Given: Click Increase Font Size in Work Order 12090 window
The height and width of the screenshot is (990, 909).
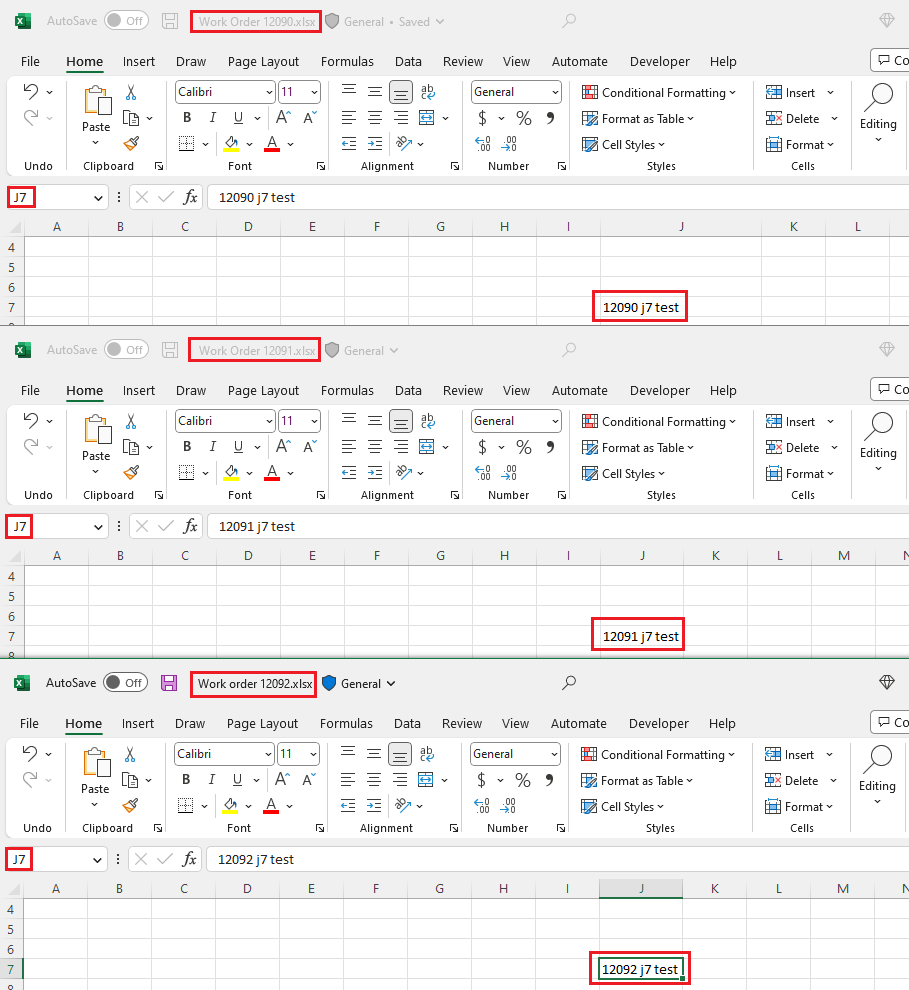Looking at the screenshot, I should click(283, 117).
